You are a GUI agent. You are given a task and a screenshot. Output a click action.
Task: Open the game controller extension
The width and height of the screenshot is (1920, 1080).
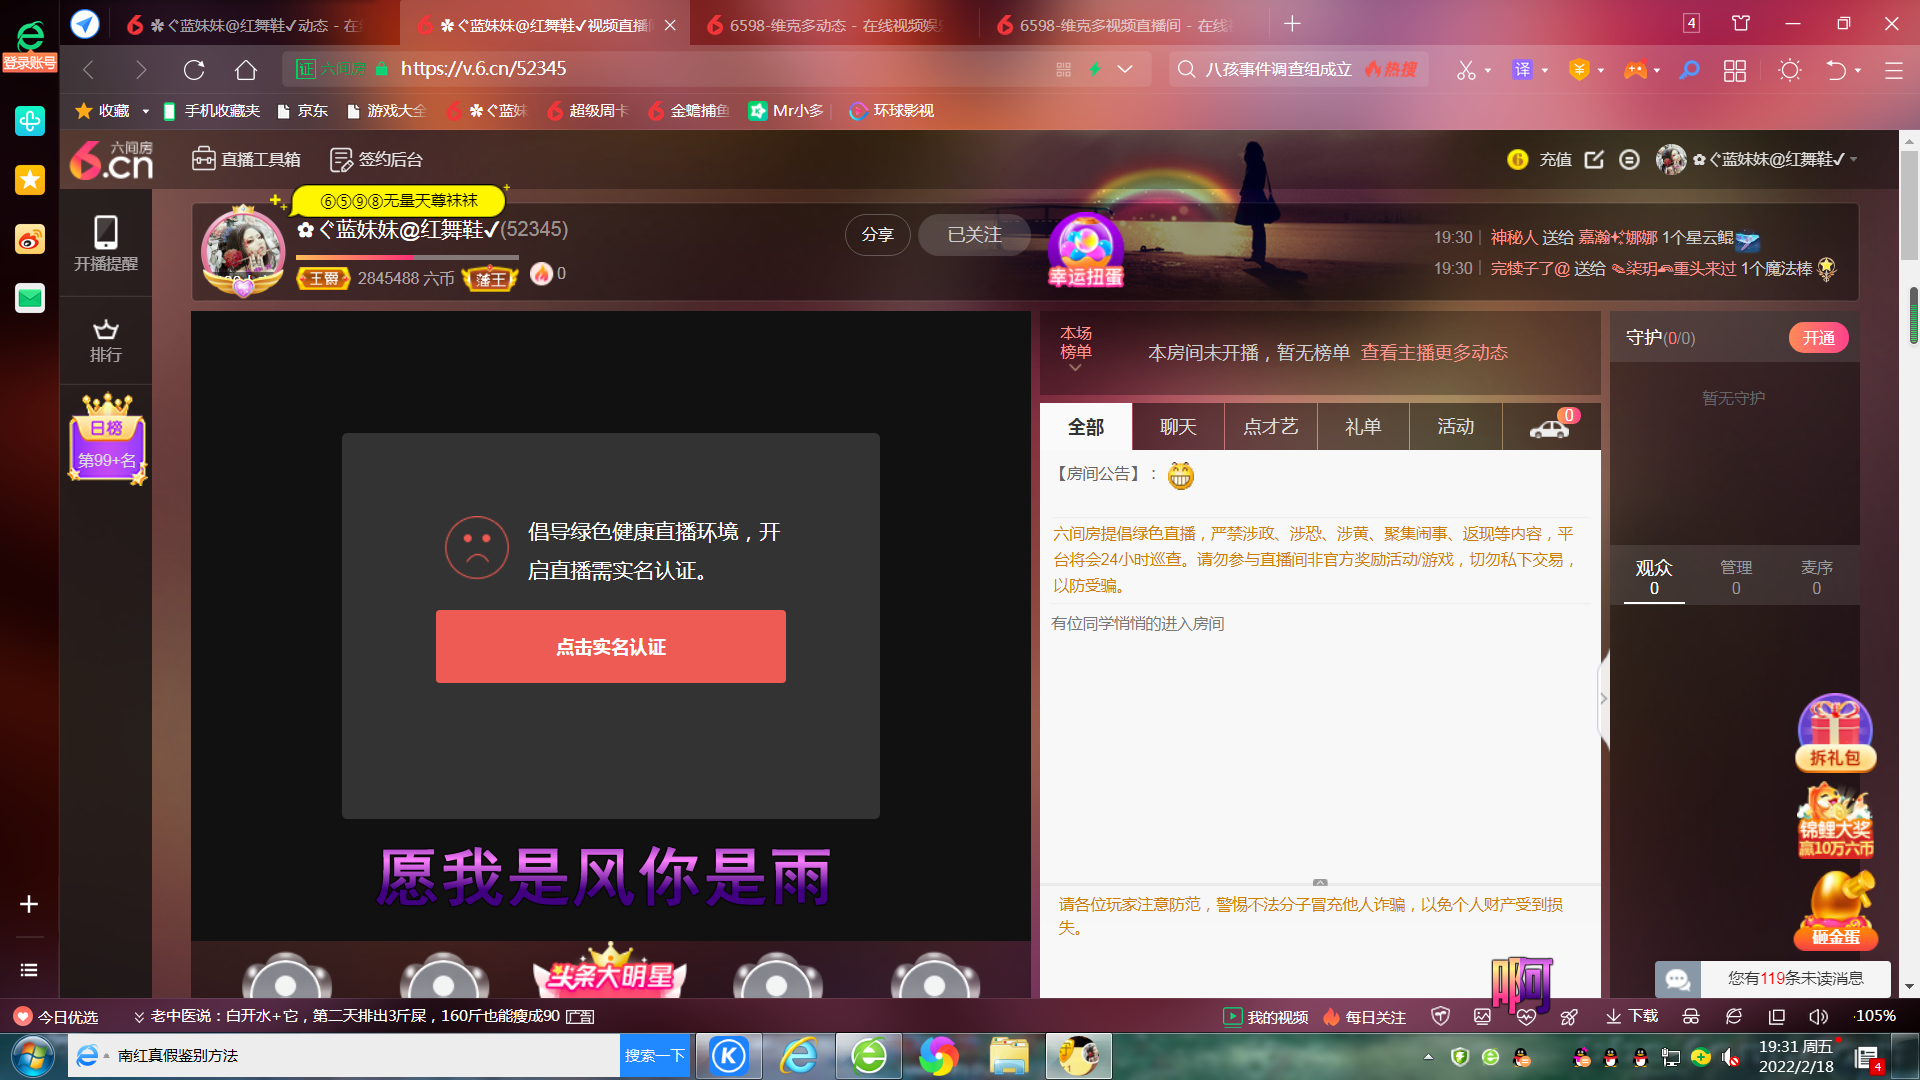(1635, 70)
